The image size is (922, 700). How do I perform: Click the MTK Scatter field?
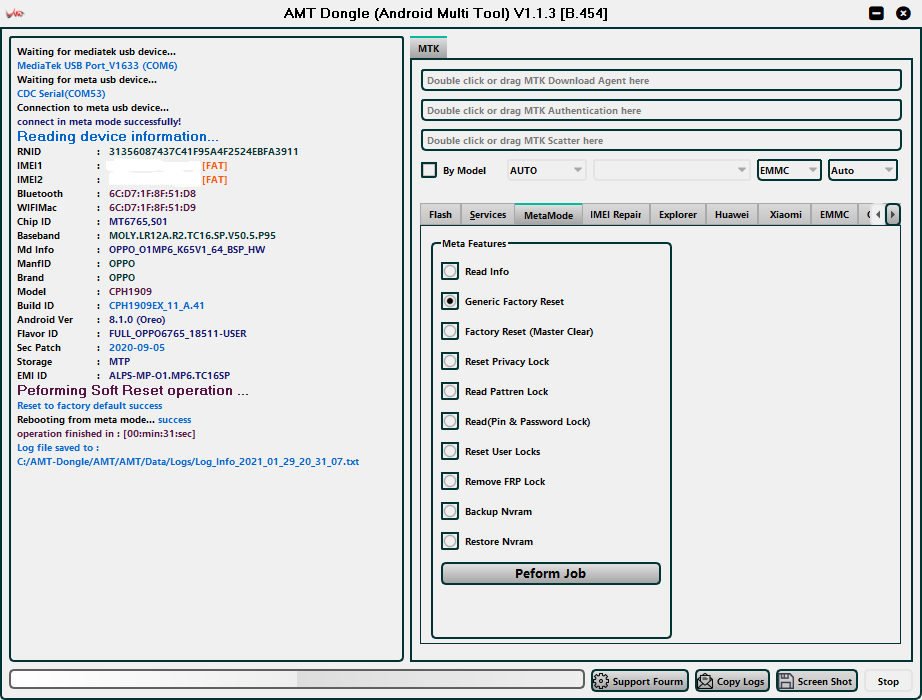[661, 141]
